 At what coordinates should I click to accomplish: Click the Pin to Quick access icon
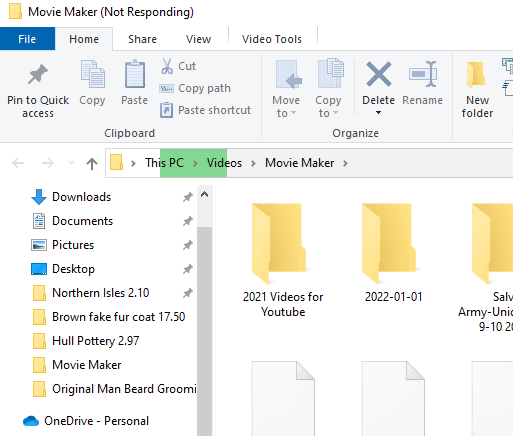click(x=38, y=74)
